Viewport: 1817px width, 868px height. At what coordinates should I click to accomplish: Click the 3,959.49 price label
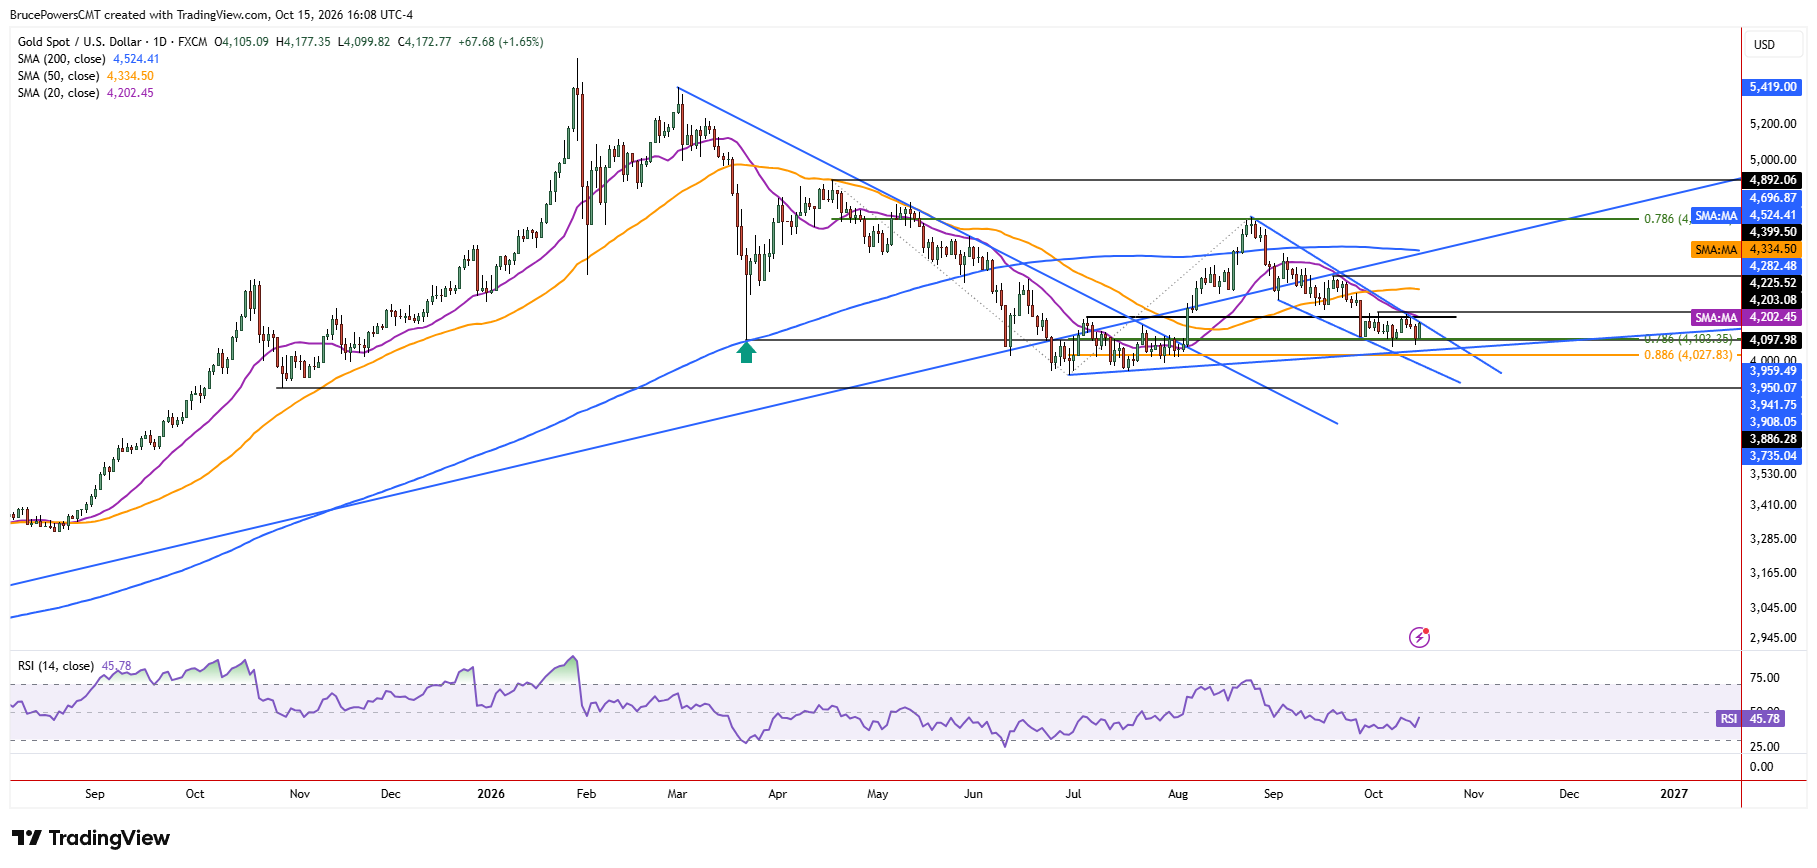click(1773, 371)
